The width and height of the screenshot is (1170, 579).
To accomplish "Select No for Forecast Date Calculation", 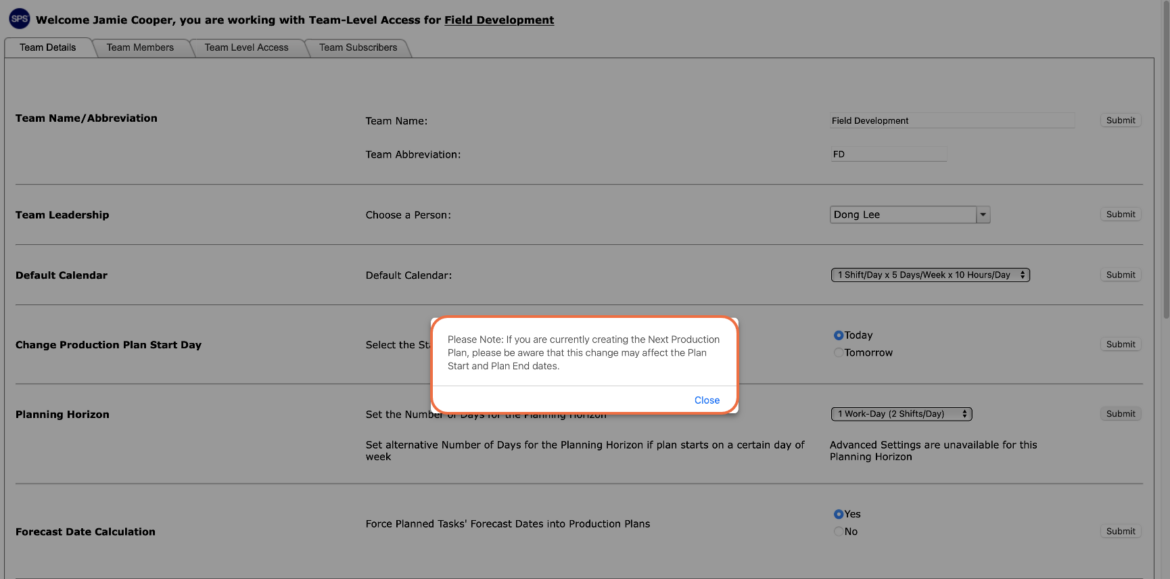I will coord(839,532).
